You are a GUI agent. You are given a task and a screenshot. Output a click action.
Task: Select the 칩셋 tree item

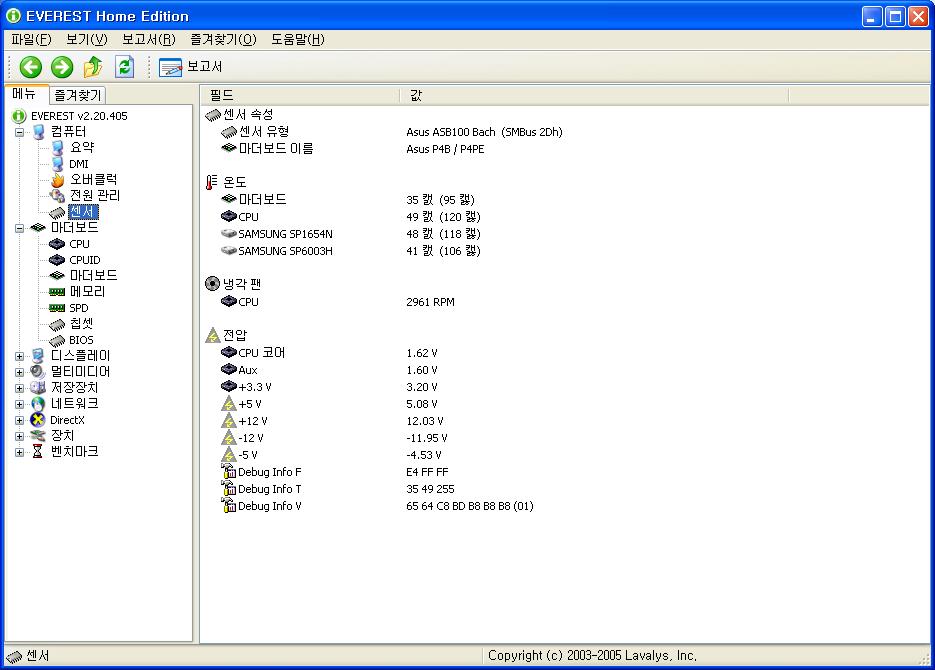click(x=81, y=324)
